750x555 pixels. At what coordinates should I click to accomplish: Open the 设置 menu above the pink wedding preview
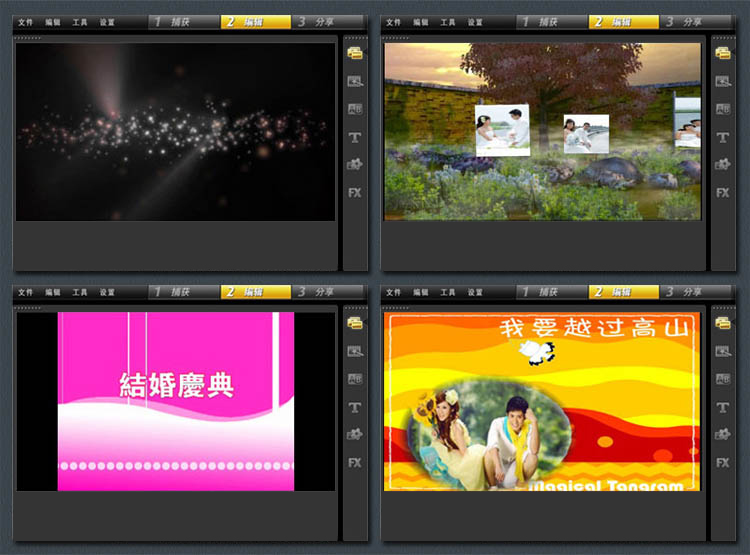[x=107, y=292]
